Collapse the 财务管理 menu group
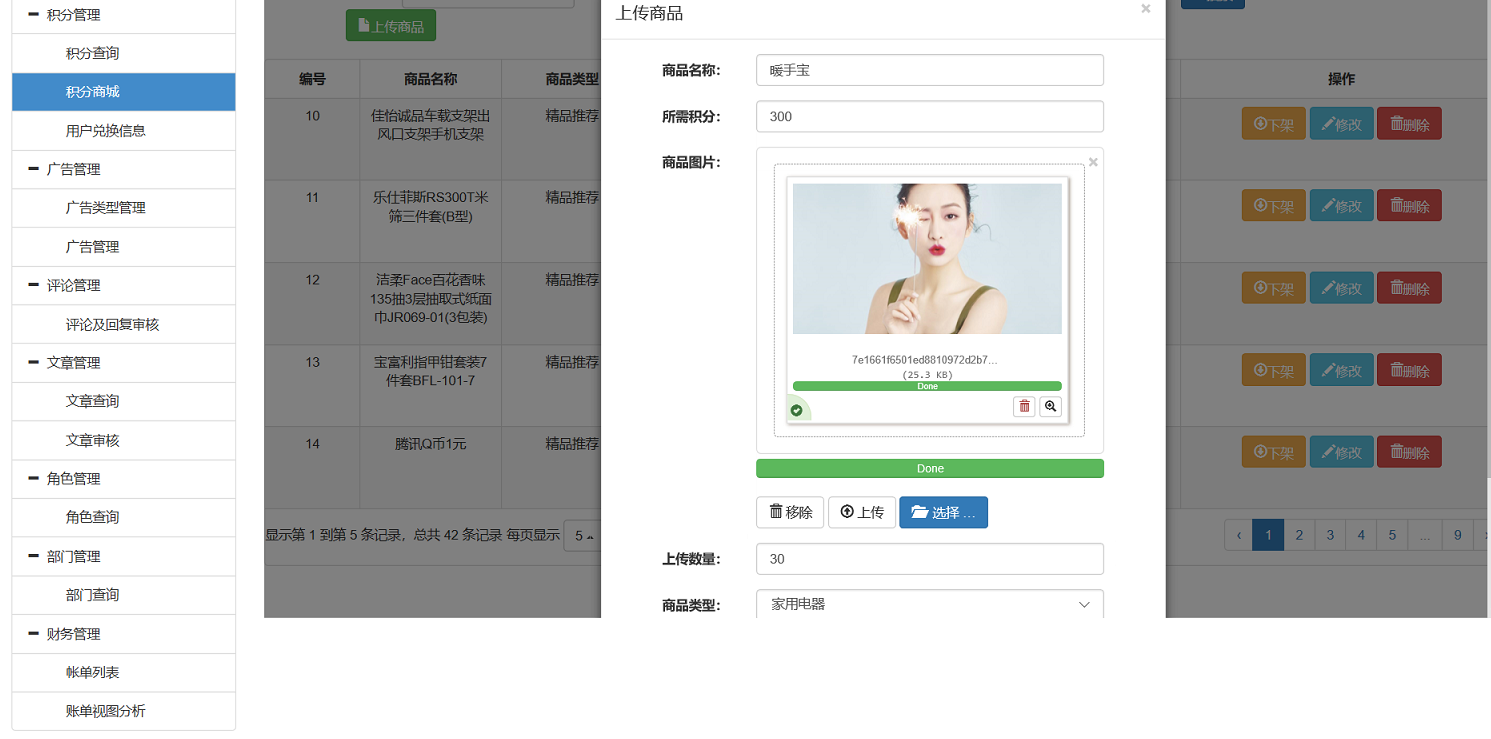The height and width of the screenshot is (739, 1491). [x=34, y=634]
